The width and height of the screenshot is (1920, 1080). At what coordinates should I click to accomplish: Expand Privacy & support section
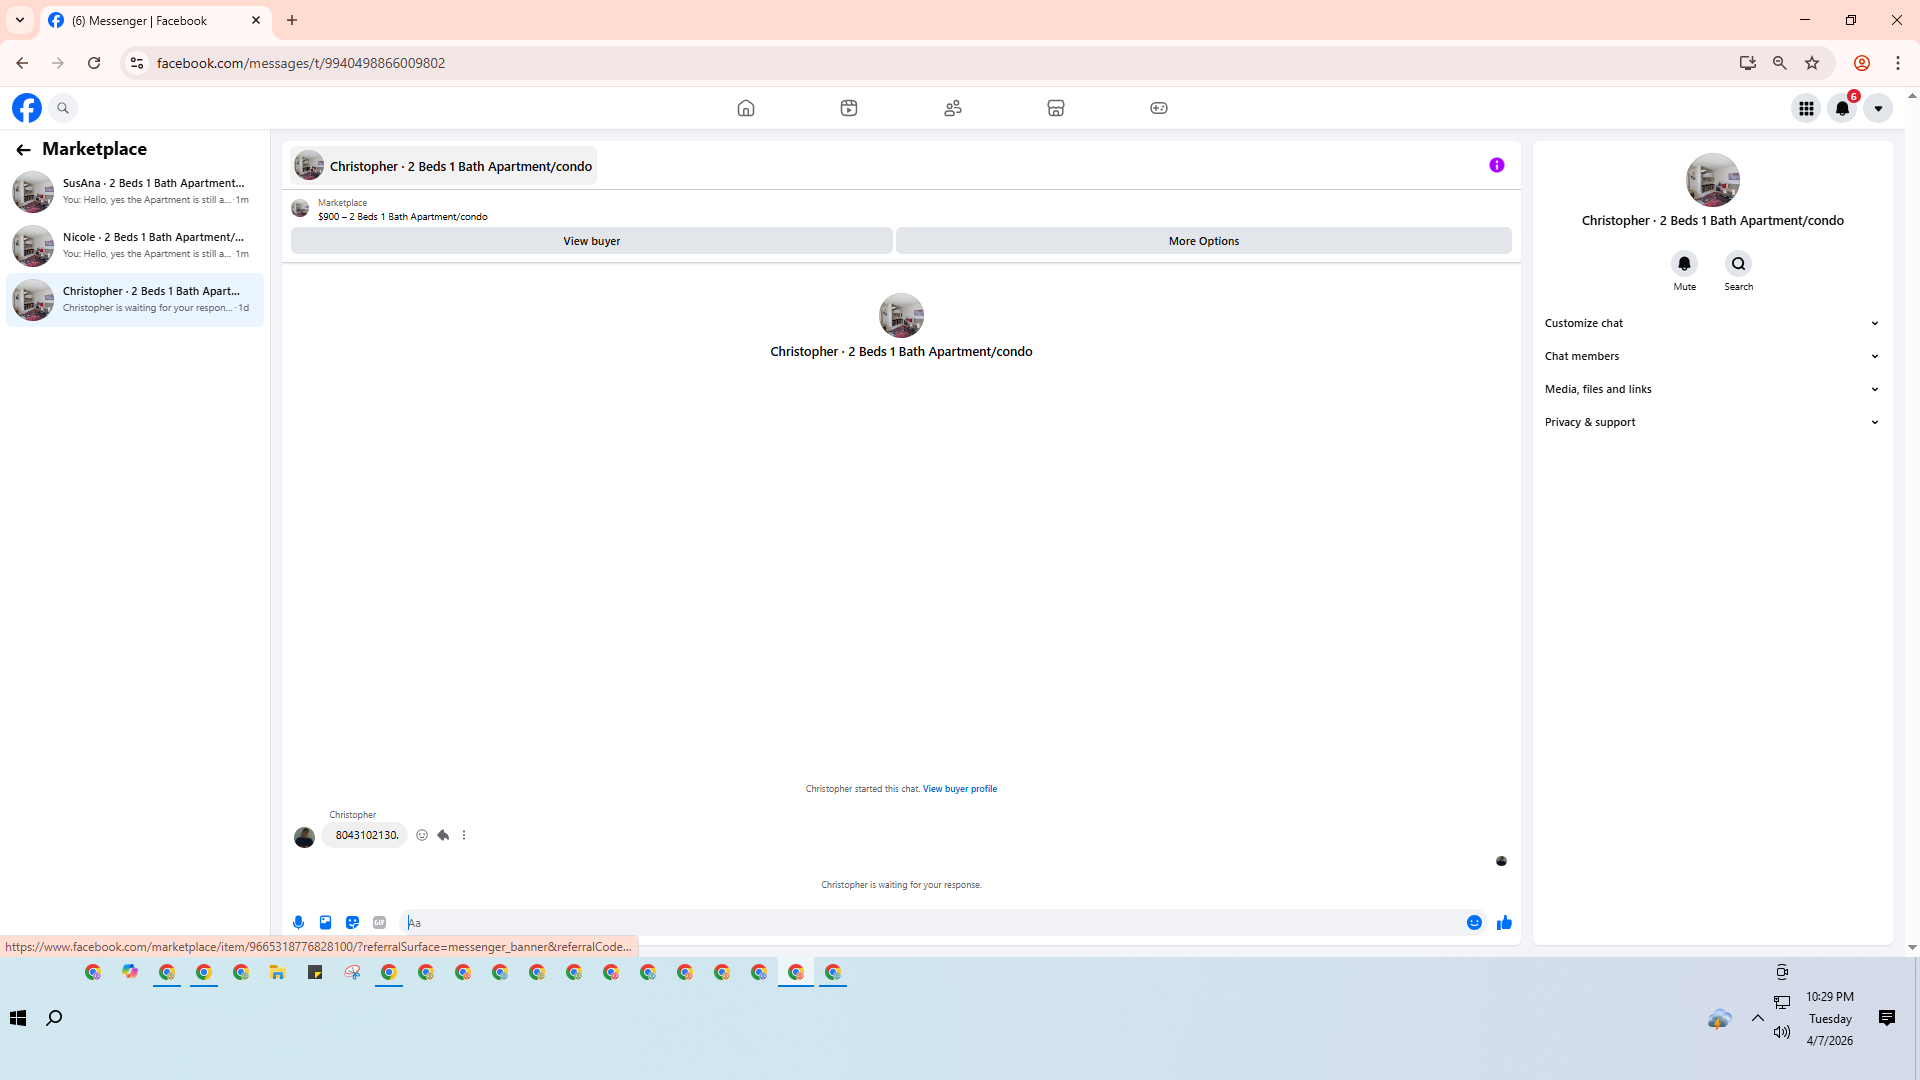[1712, 422]
